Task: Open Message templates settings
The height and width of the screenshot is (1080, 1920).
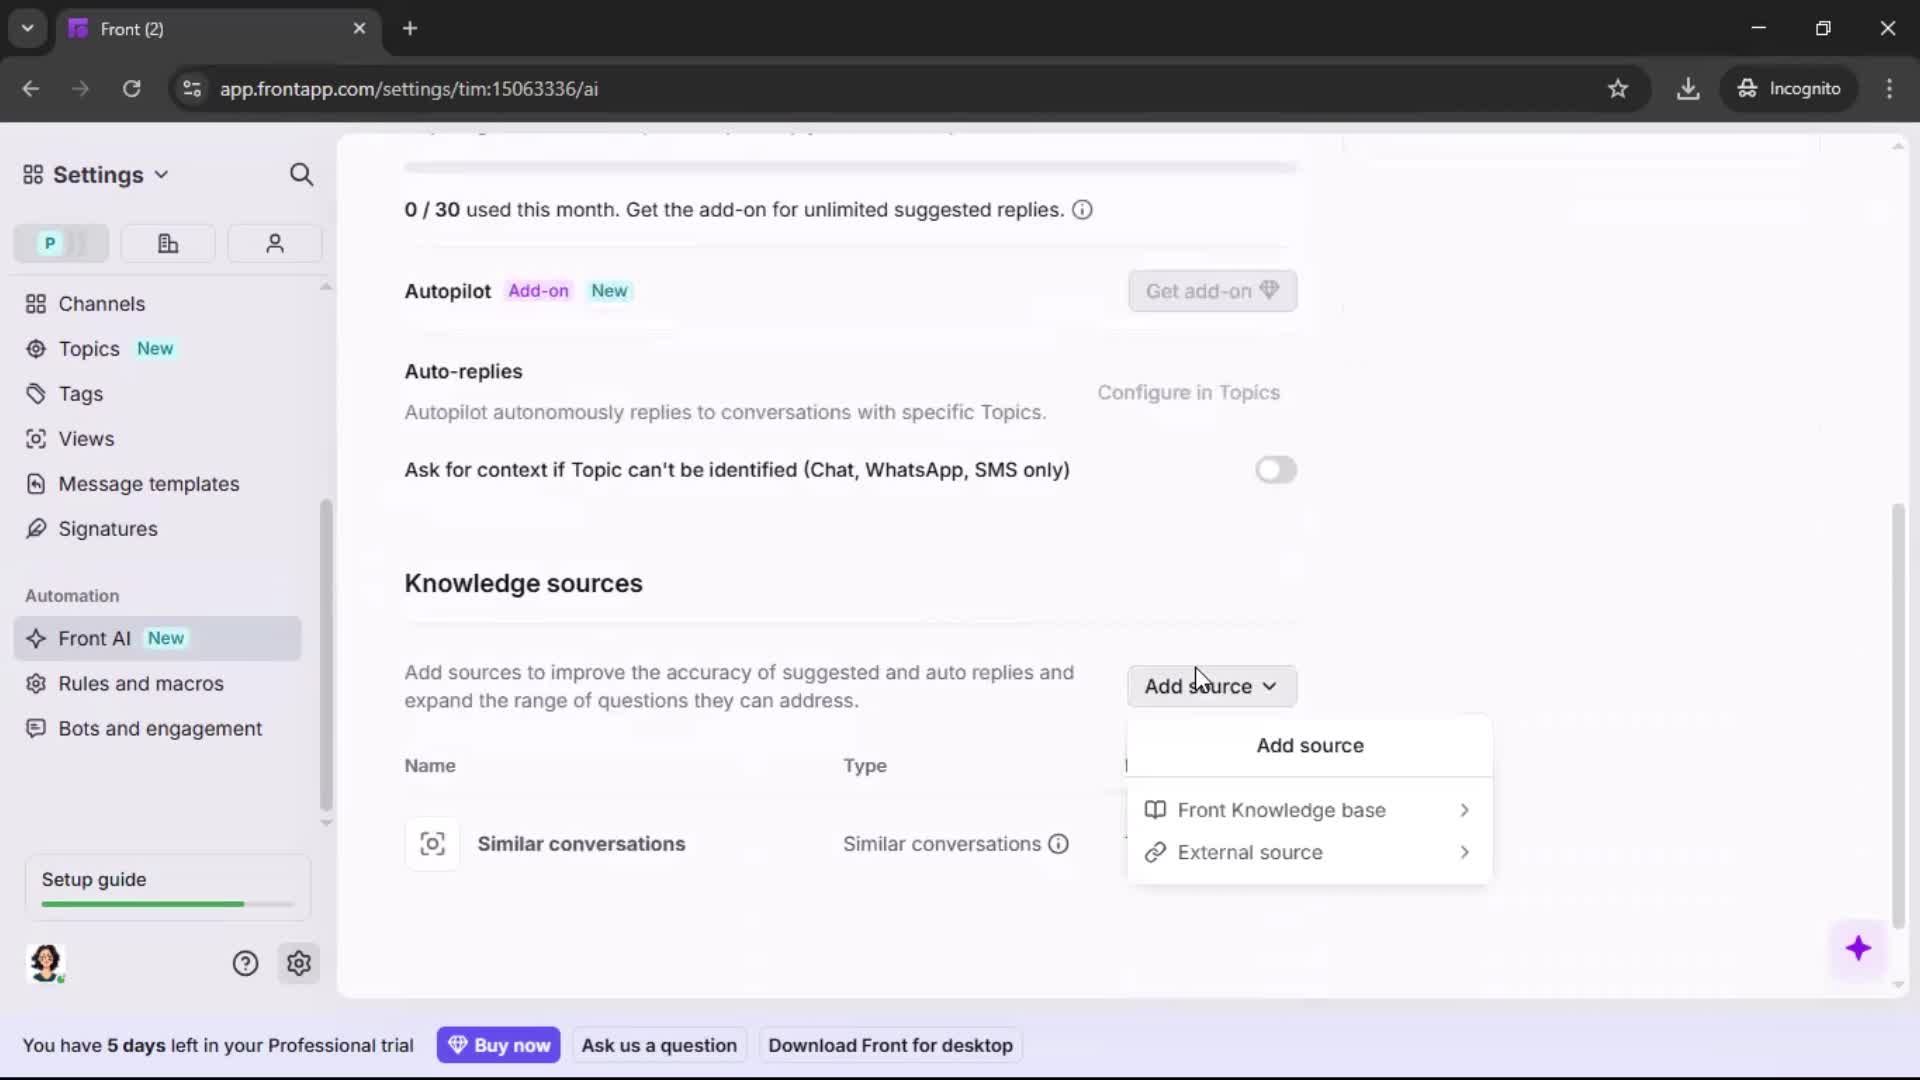Action: pyautogui.click(x=148, y=483)
